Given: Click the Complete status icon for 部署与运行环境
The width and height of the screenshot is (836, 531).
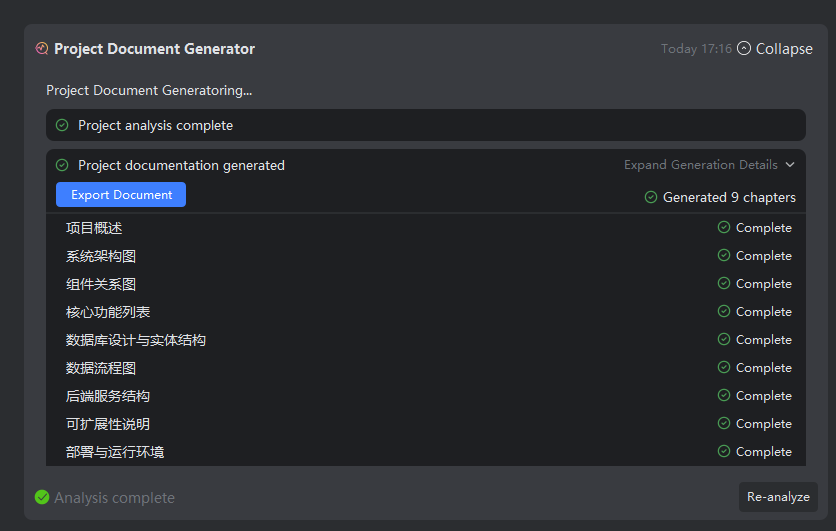Looking at the screenshot, I should pyautogui.click(x=724, y=451).
